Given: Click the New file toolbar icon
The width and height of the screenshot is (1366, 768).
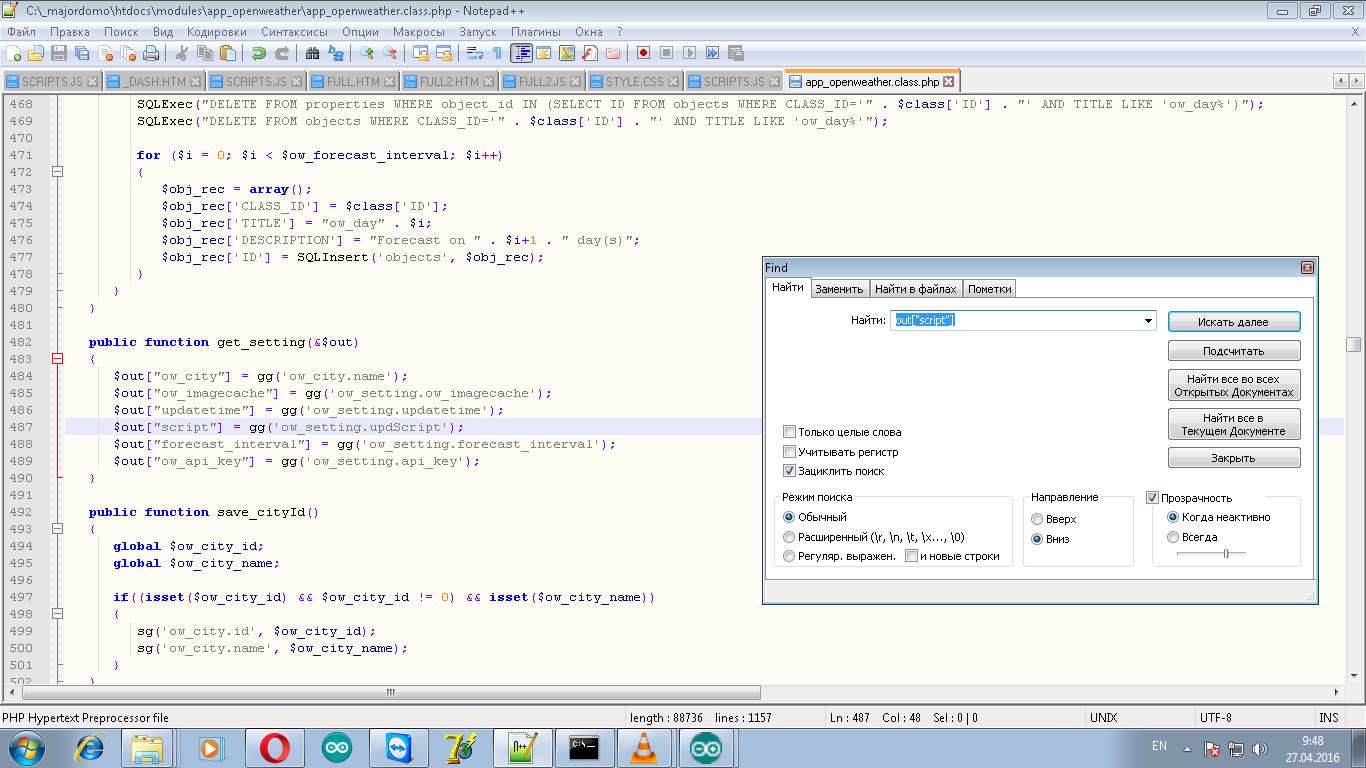Looking at the screenshot, I should [x=14, y=53].
